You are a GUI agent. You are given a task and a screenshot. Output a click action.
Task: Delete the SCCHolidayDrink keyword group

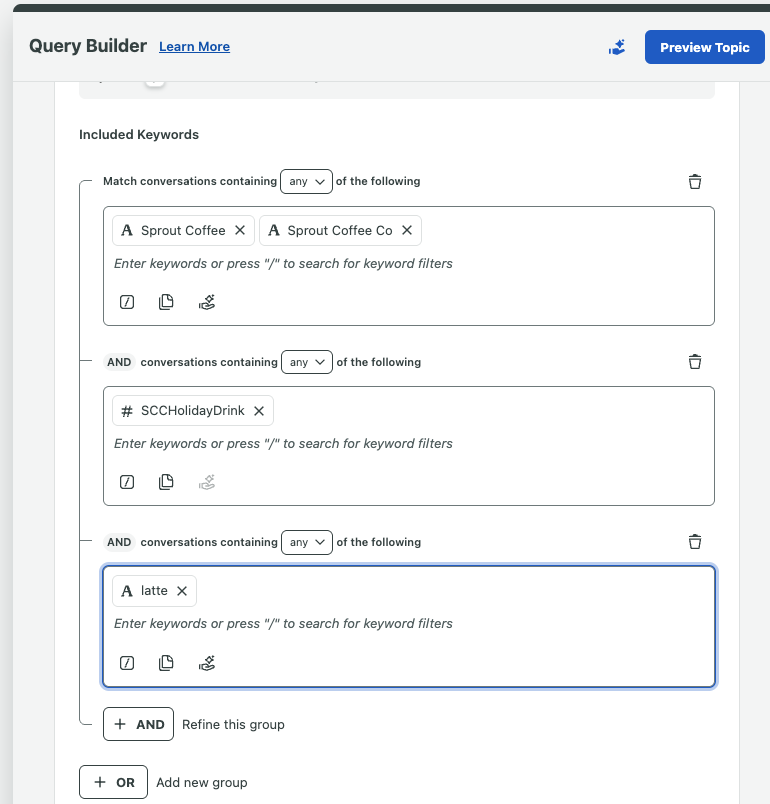click(x=695, y=361)
